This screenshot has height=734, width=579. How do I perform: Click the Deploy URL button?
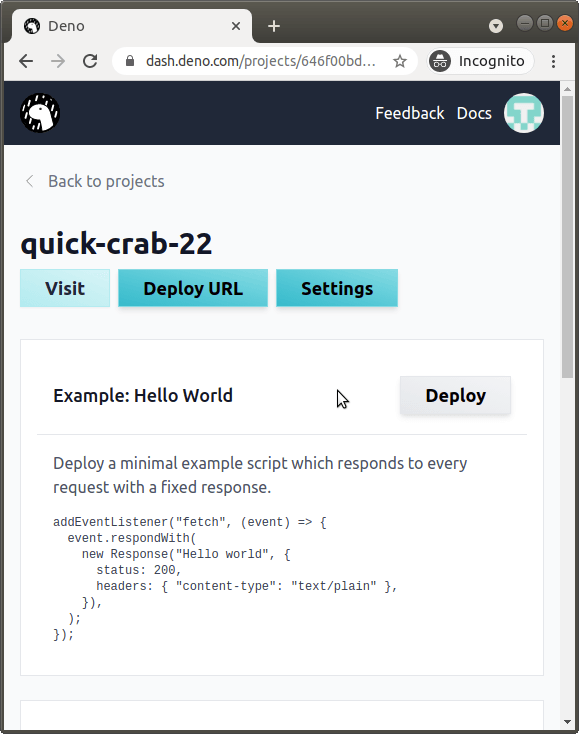[193, 288]
